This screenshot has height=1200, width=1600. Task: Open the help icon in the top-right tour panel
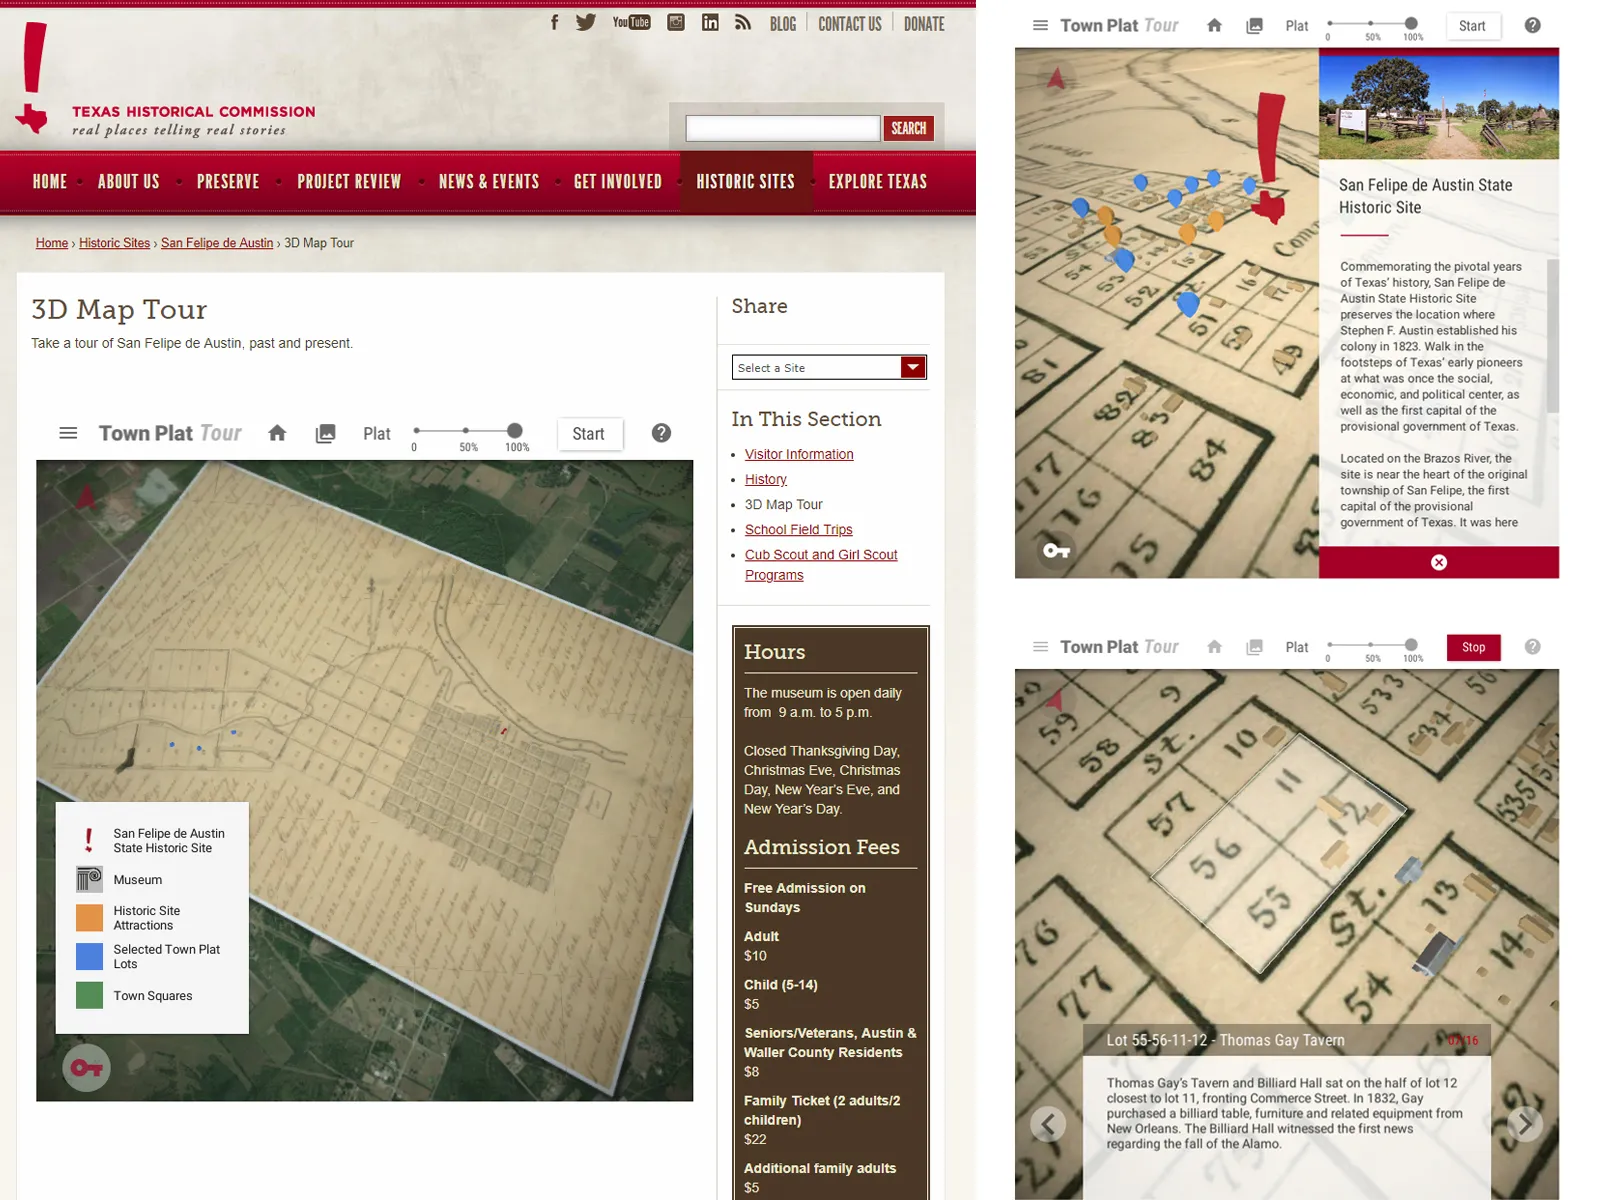click(1532, 25)
